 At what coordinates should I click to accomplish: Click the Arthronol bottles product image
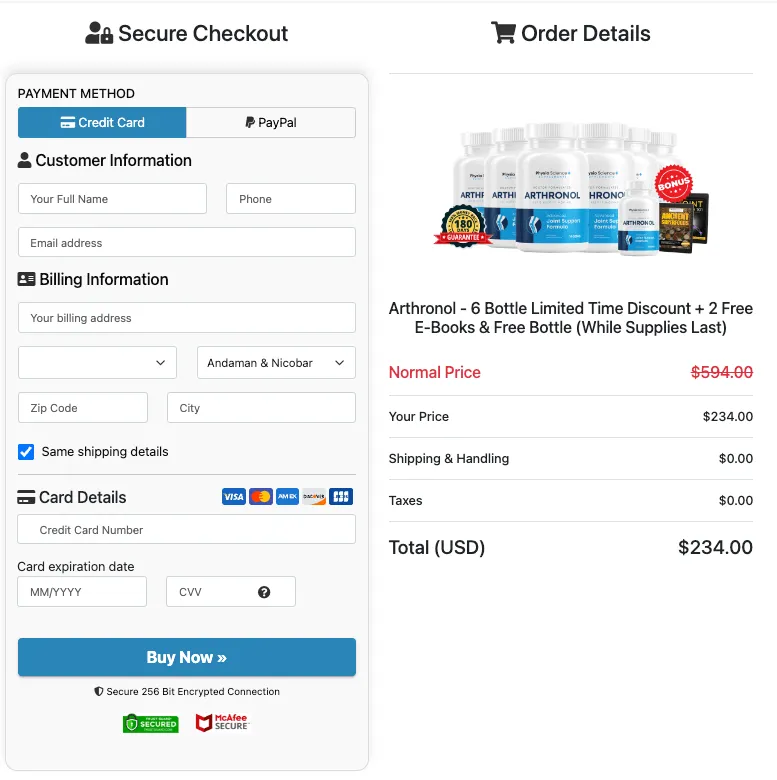pos(571,189)
